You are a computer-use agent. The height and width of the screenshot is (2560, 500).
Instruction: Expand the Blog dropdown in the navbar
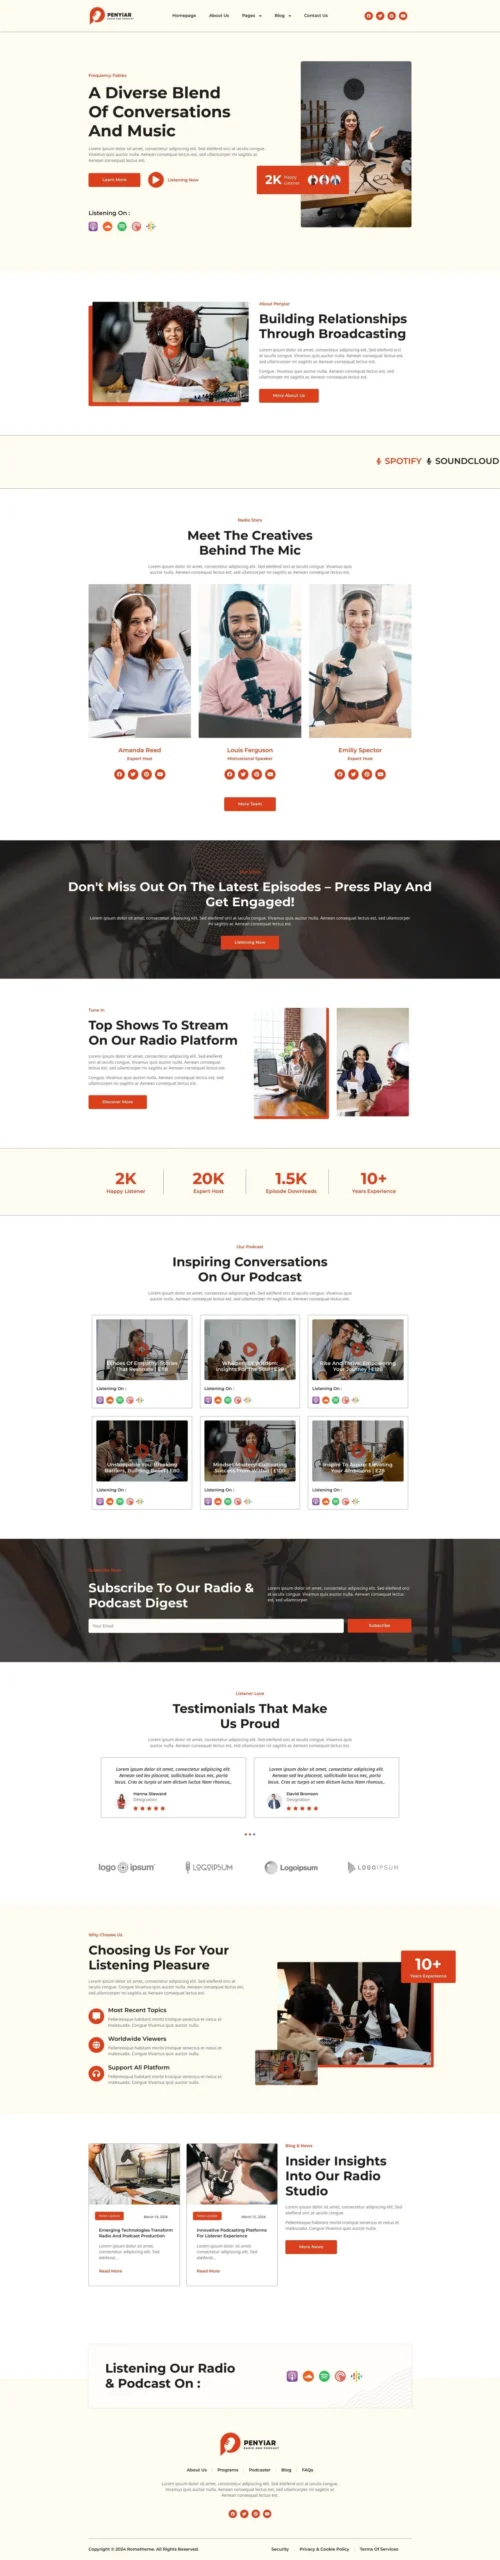coord(283,16)
